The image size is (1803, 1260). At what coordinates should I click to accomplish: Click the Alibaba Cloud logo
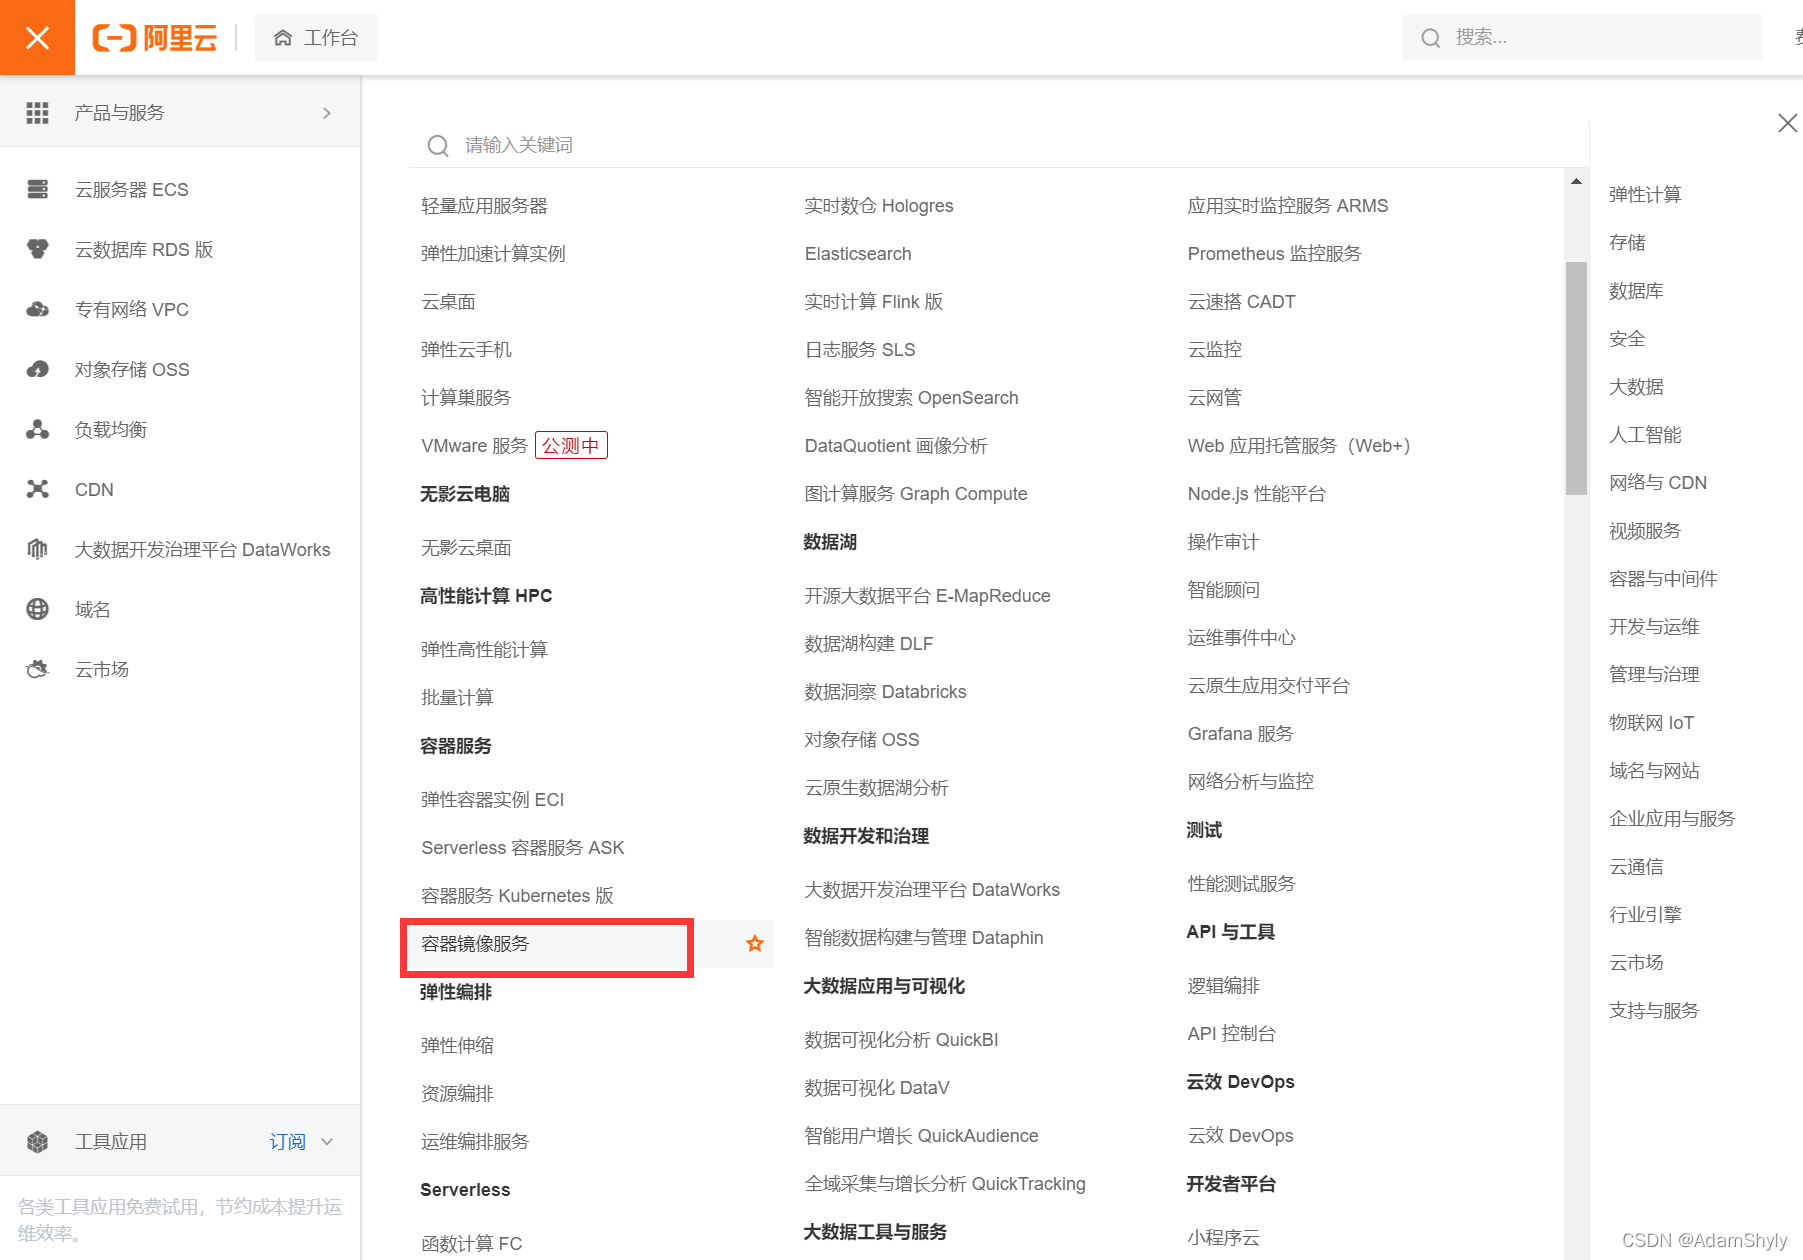click(155, 38)
